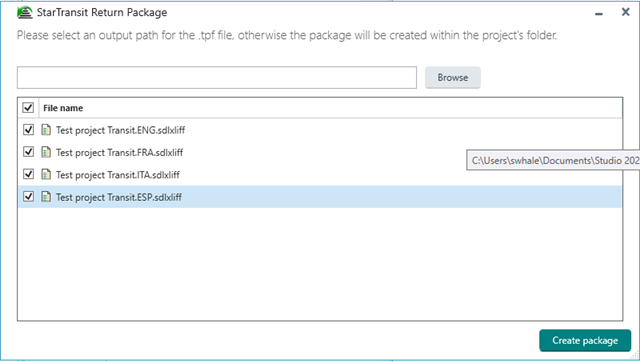This screenshot has height=362, width=640.
Task: Uncheck Test project Transit.ESP.sdlxliff checkbox
Action: tap(28, 197)
